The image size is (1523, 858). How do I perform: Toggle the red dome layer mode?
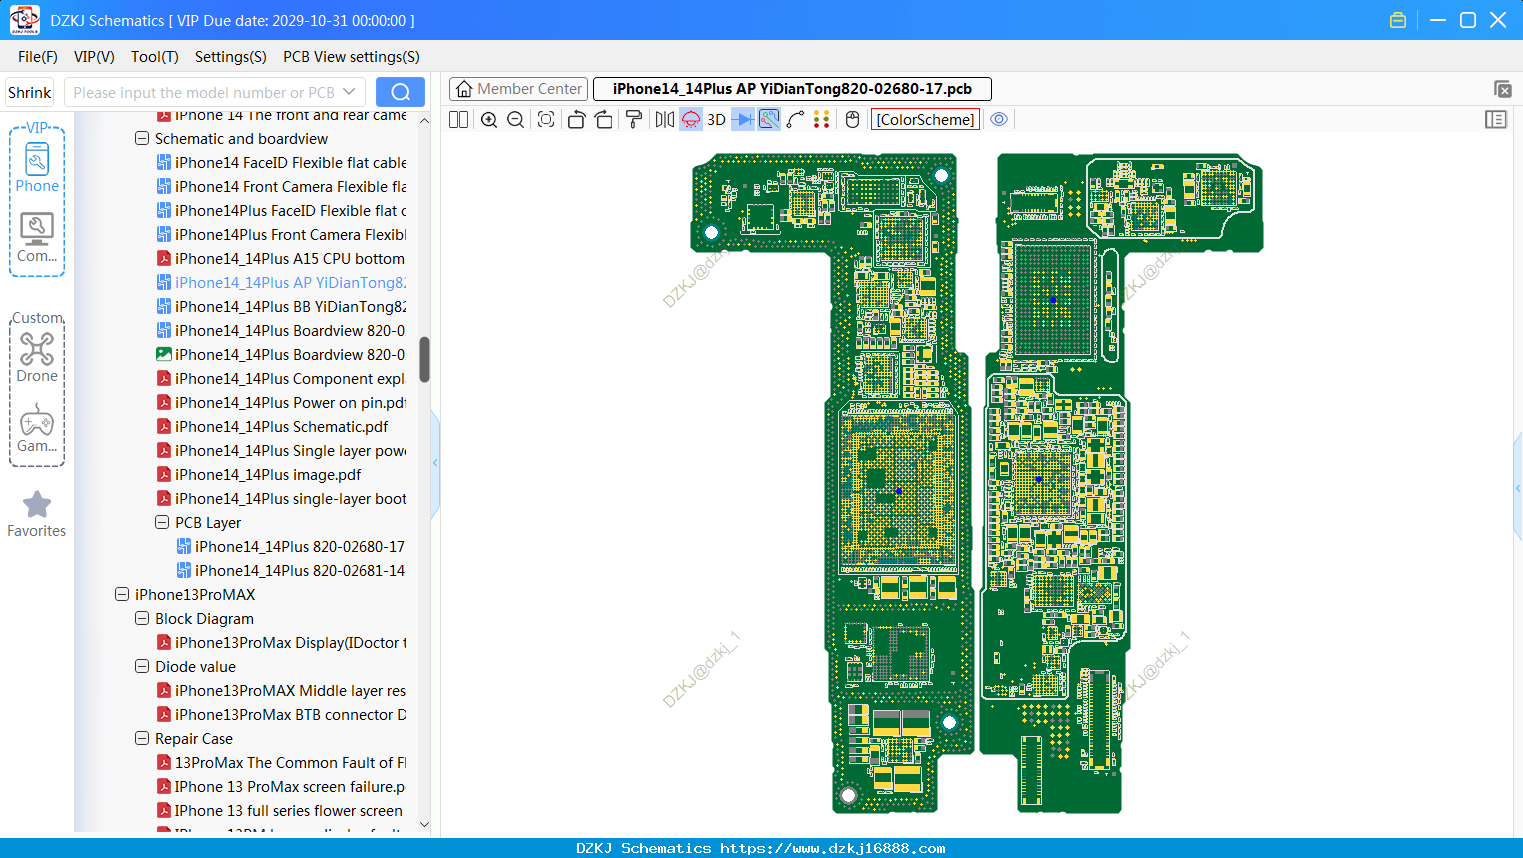coord(691,120)
